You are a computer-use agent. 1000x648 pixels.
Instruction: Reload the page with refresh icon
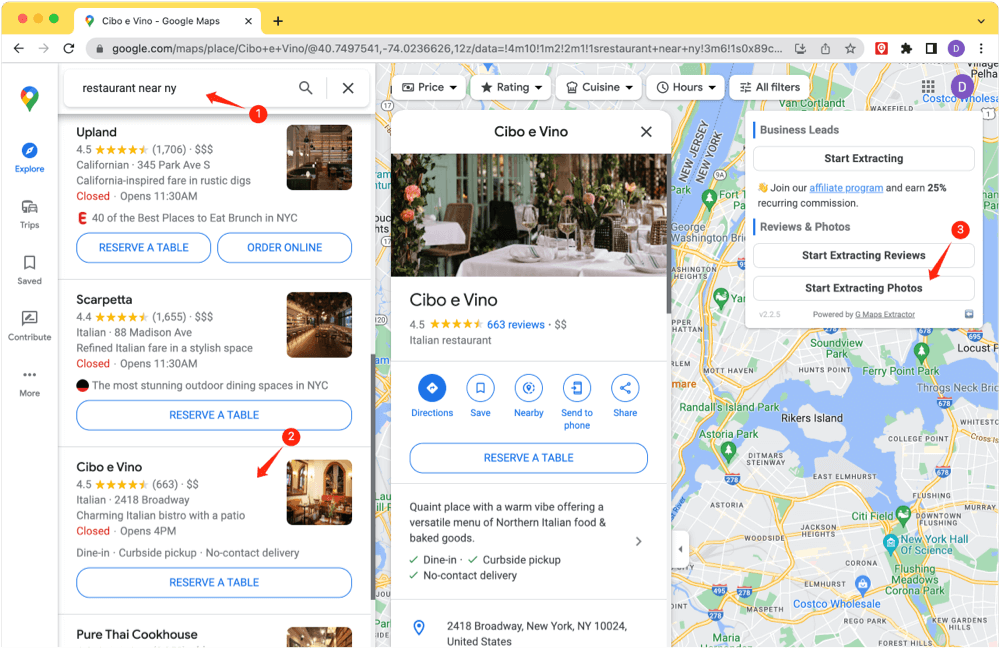69,48
